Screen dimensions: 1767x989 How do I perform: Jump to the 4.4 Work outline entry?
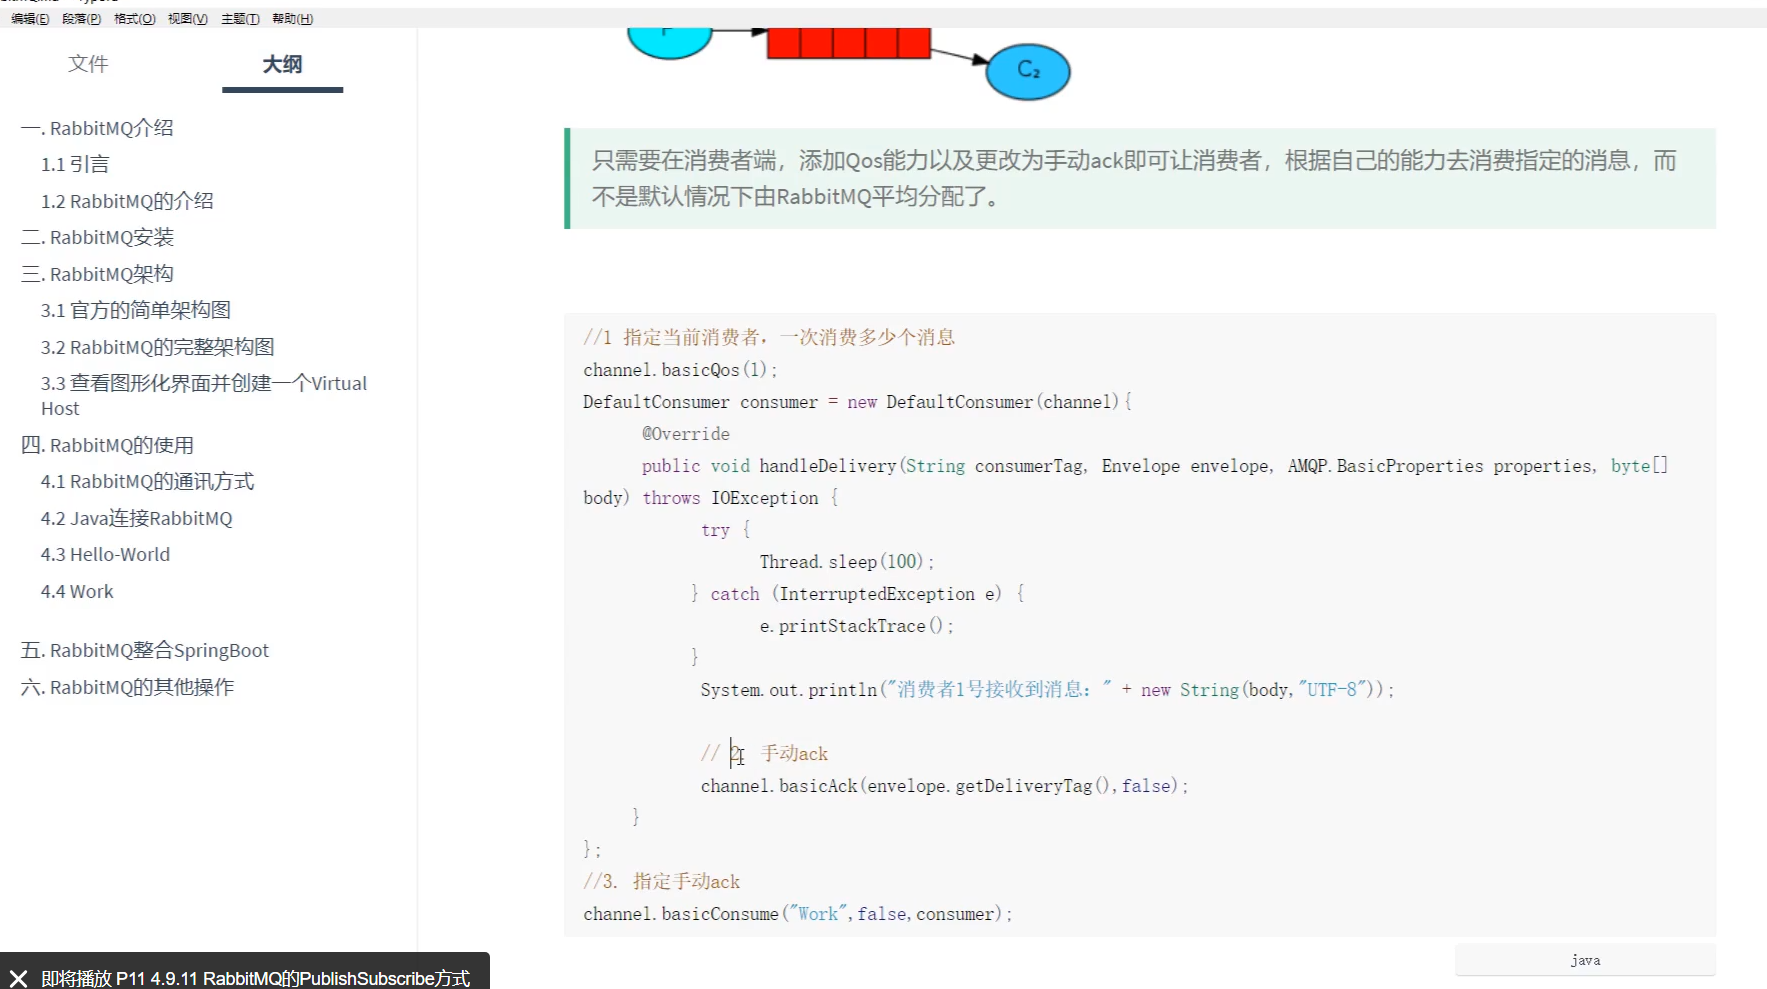coord(77,591)
